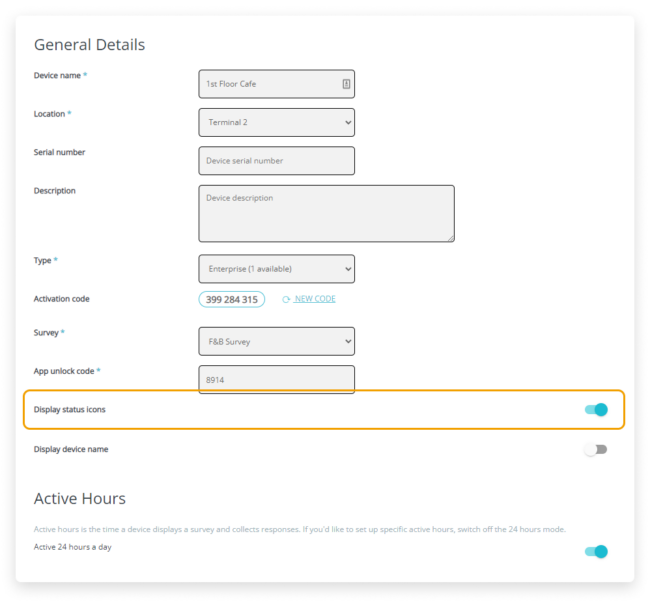Click the Location label
650x603 pixels.
point(49,114)
